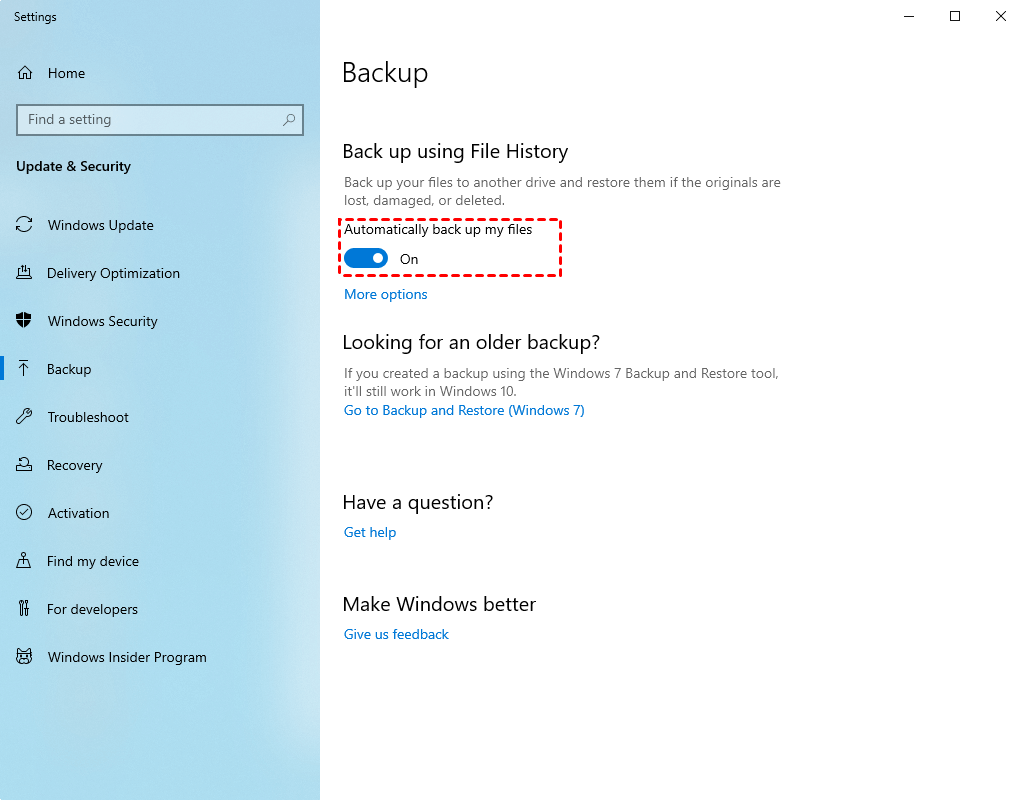Go to Backup and Restore (Windows 7)
The height and width of the screenshot is (800, 1024).
(464, 410)
